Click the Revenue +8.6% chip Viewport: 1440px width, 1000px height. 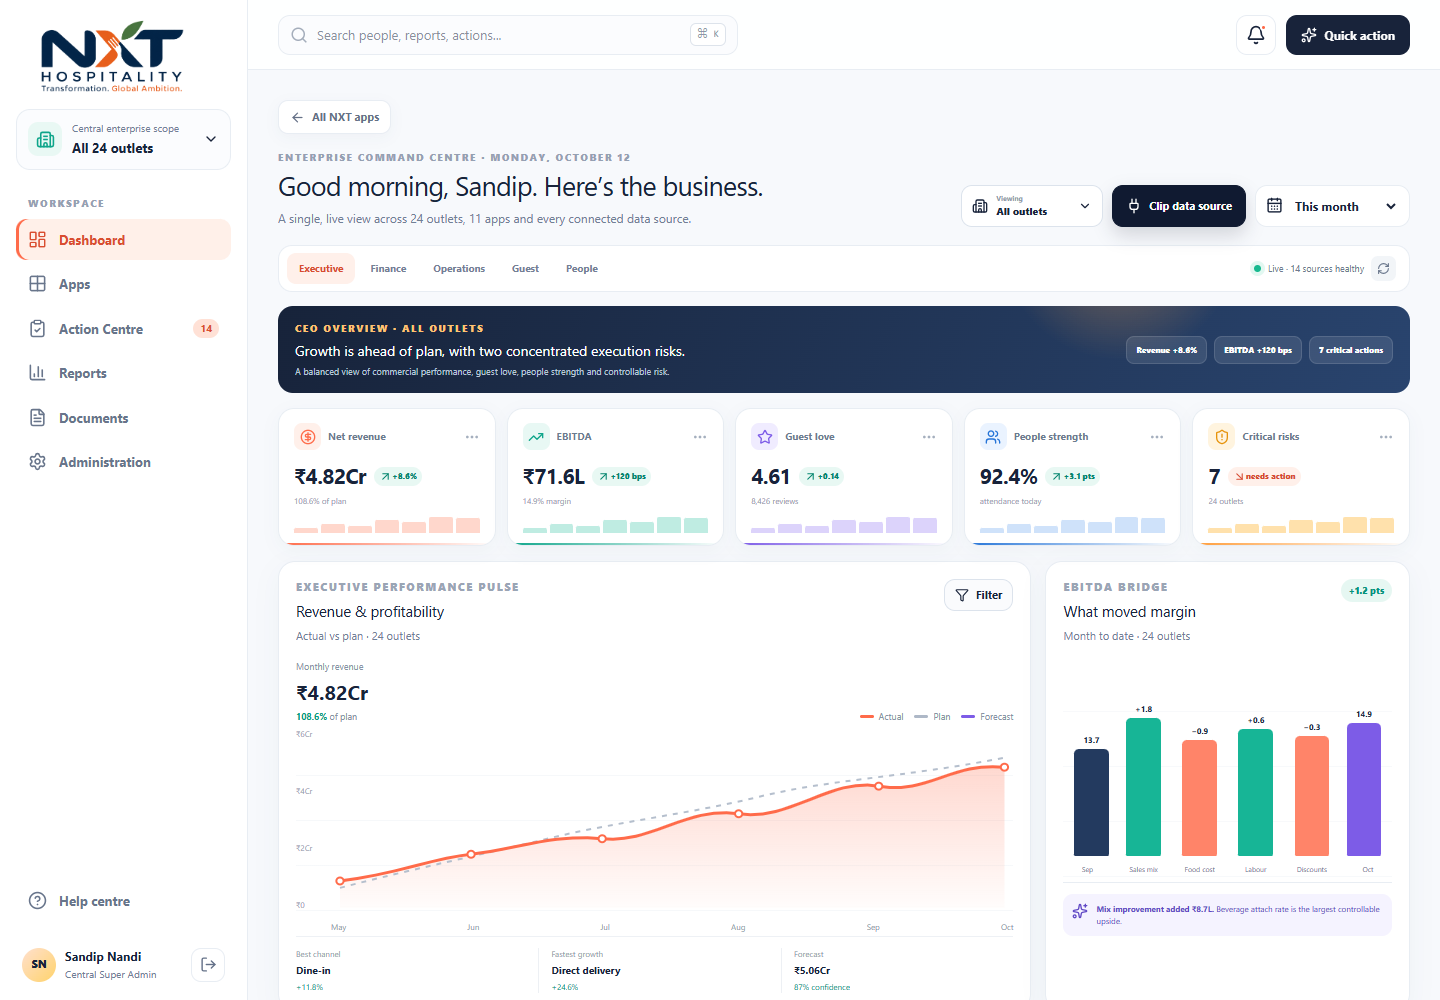(x=1167, y=350)
